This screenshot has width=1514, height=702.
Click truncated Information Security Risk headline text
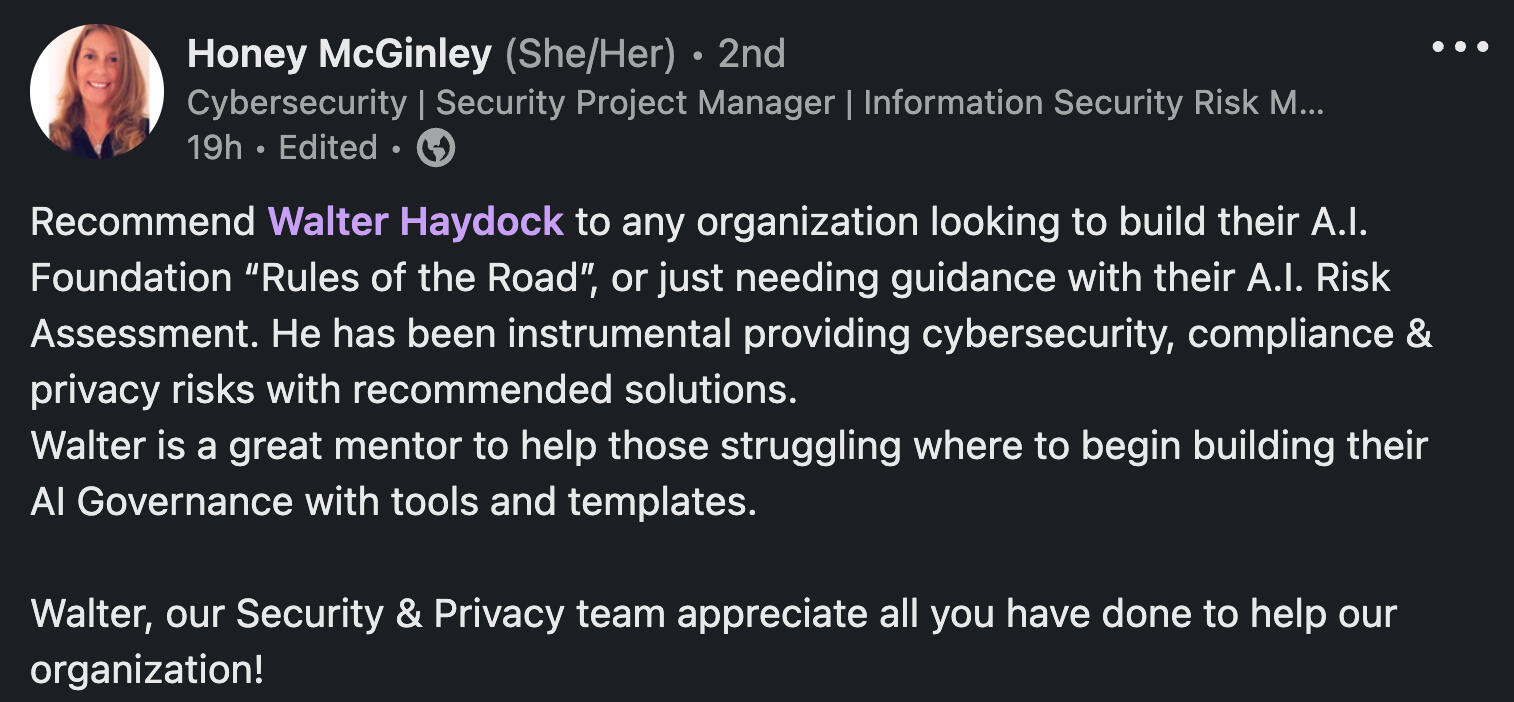pyautogui.click(x=1092, y=103)
